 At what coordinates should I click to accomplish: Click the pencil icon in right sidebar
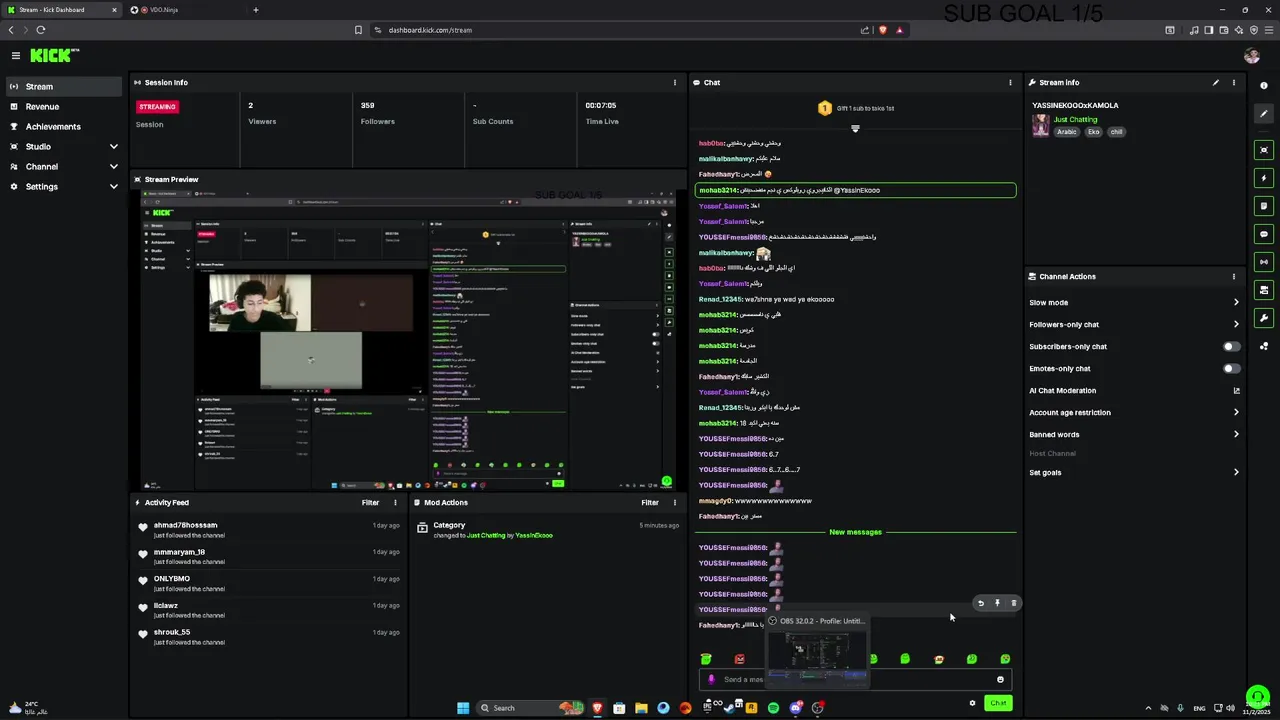pos(1264,113)
